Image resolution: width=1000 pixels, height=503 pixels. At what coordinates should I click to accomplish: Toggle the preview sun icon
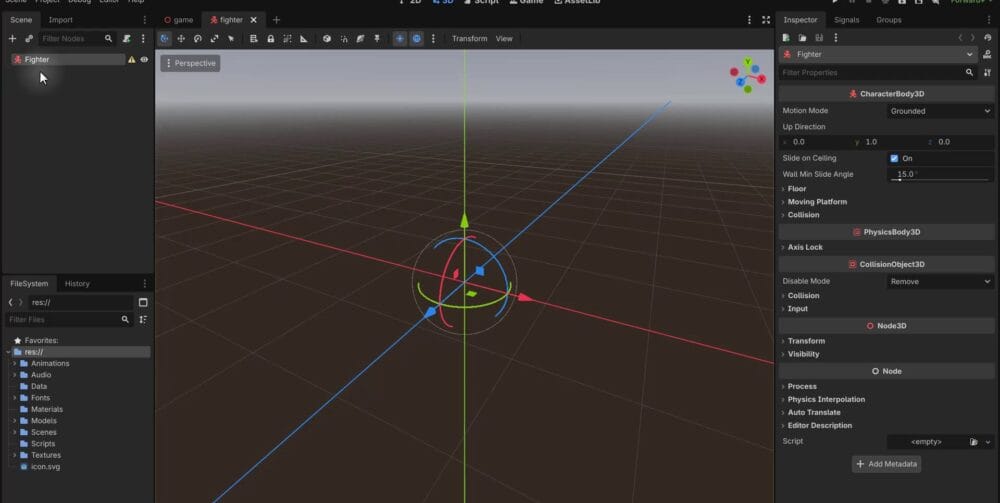(x=400, y=39)
